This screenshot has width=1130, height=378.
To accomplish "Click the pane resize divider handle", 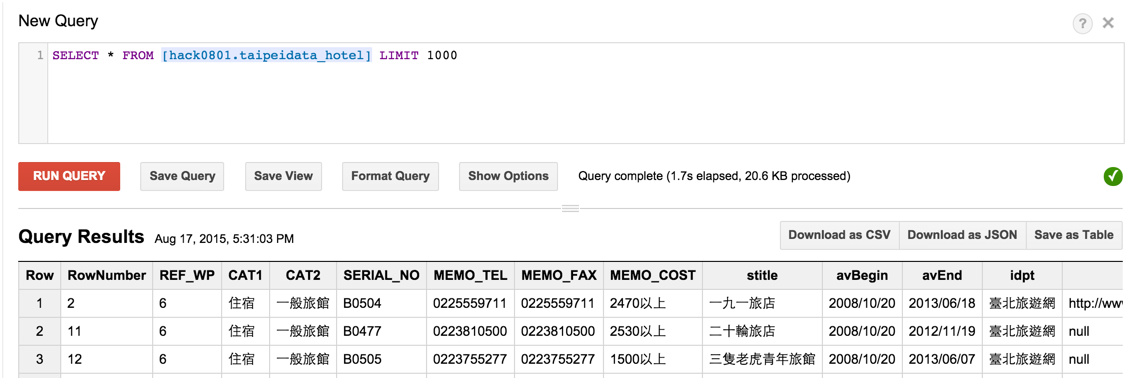I will (x=570, y=209).
